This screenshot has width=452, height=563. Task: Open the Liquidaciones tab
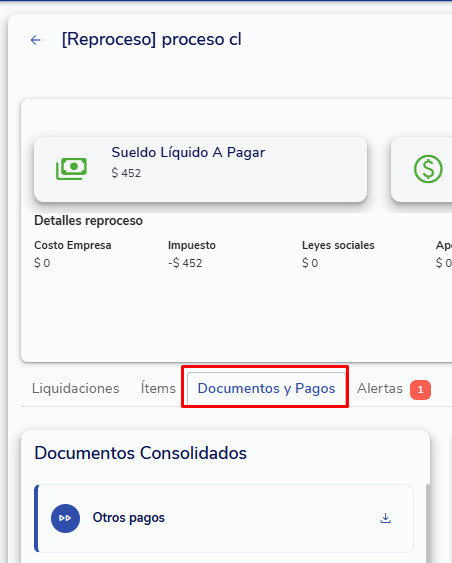pyautogui.click(x=75, y=388)
